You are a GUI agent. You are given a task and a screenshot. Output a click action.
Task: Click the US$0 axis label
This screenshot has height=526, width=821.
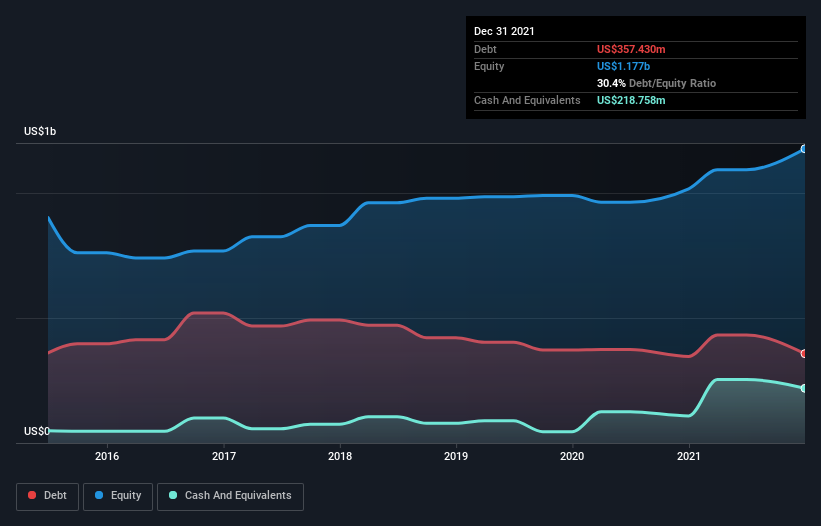(37, 431)
